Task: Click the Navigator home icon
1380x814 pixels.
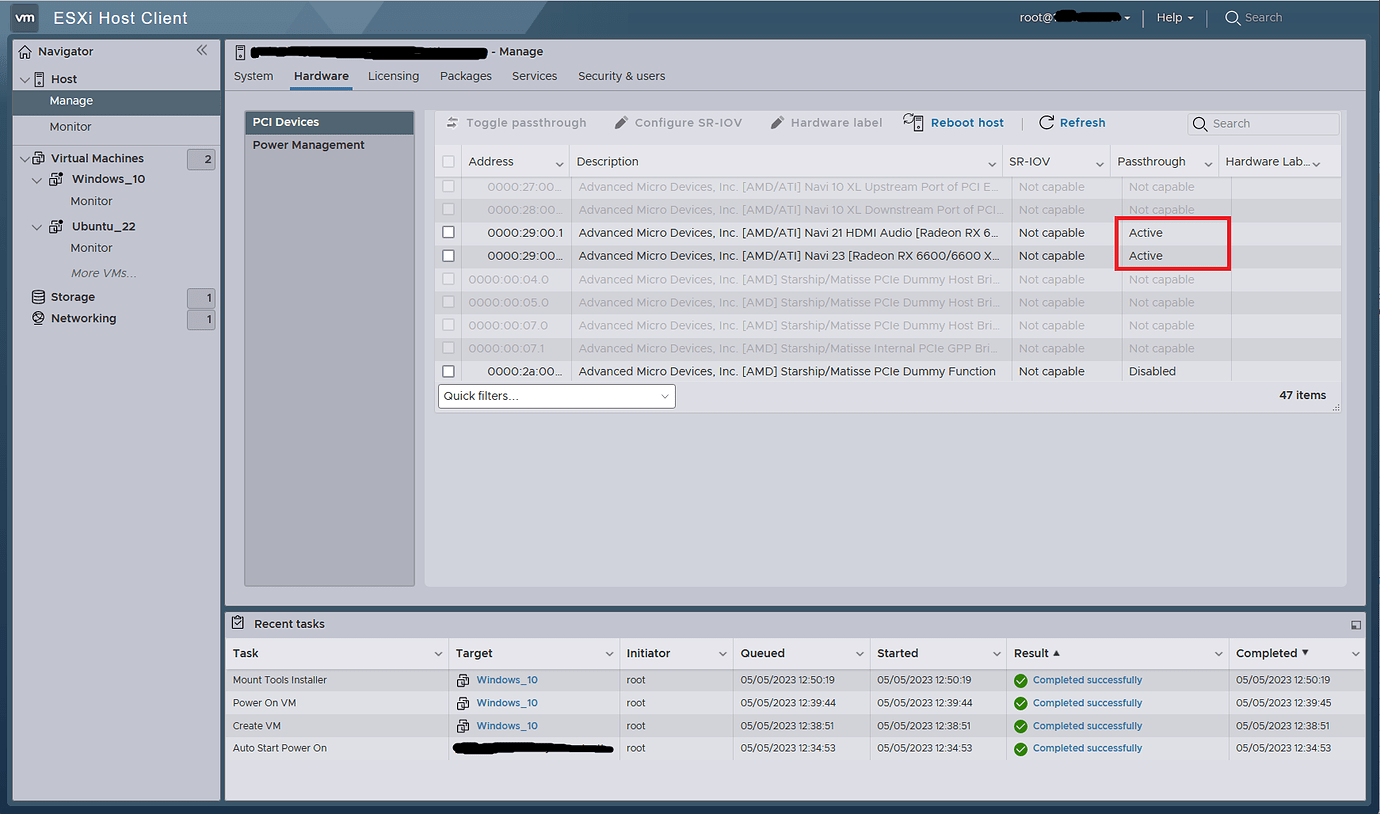Action: 25,51
